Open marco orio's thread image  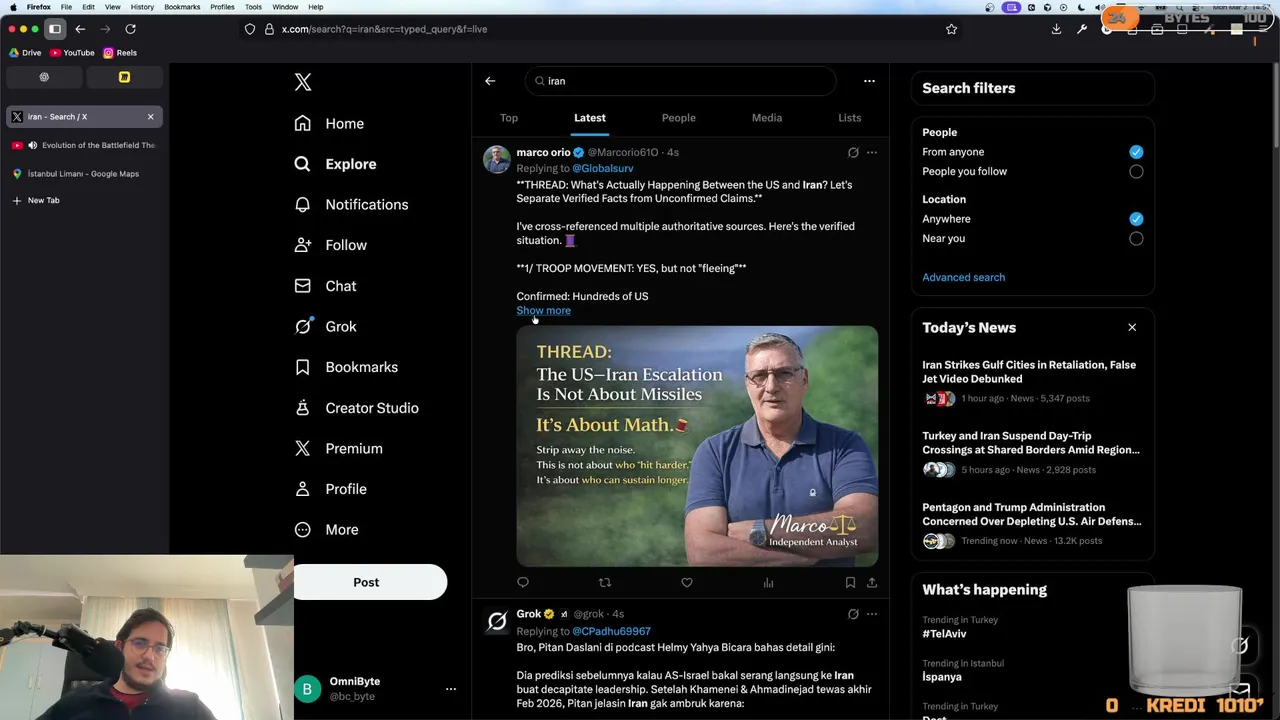[697, 446]
